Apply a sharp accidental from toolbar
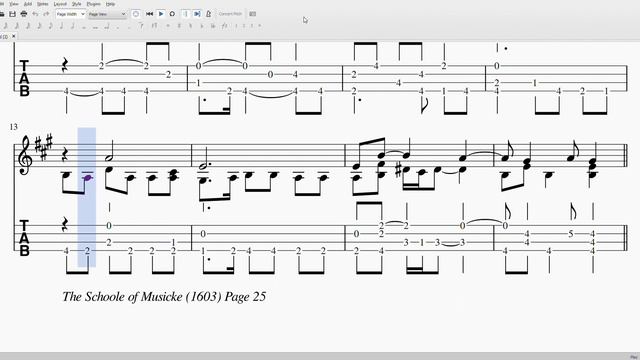 (x=179, y=26)
